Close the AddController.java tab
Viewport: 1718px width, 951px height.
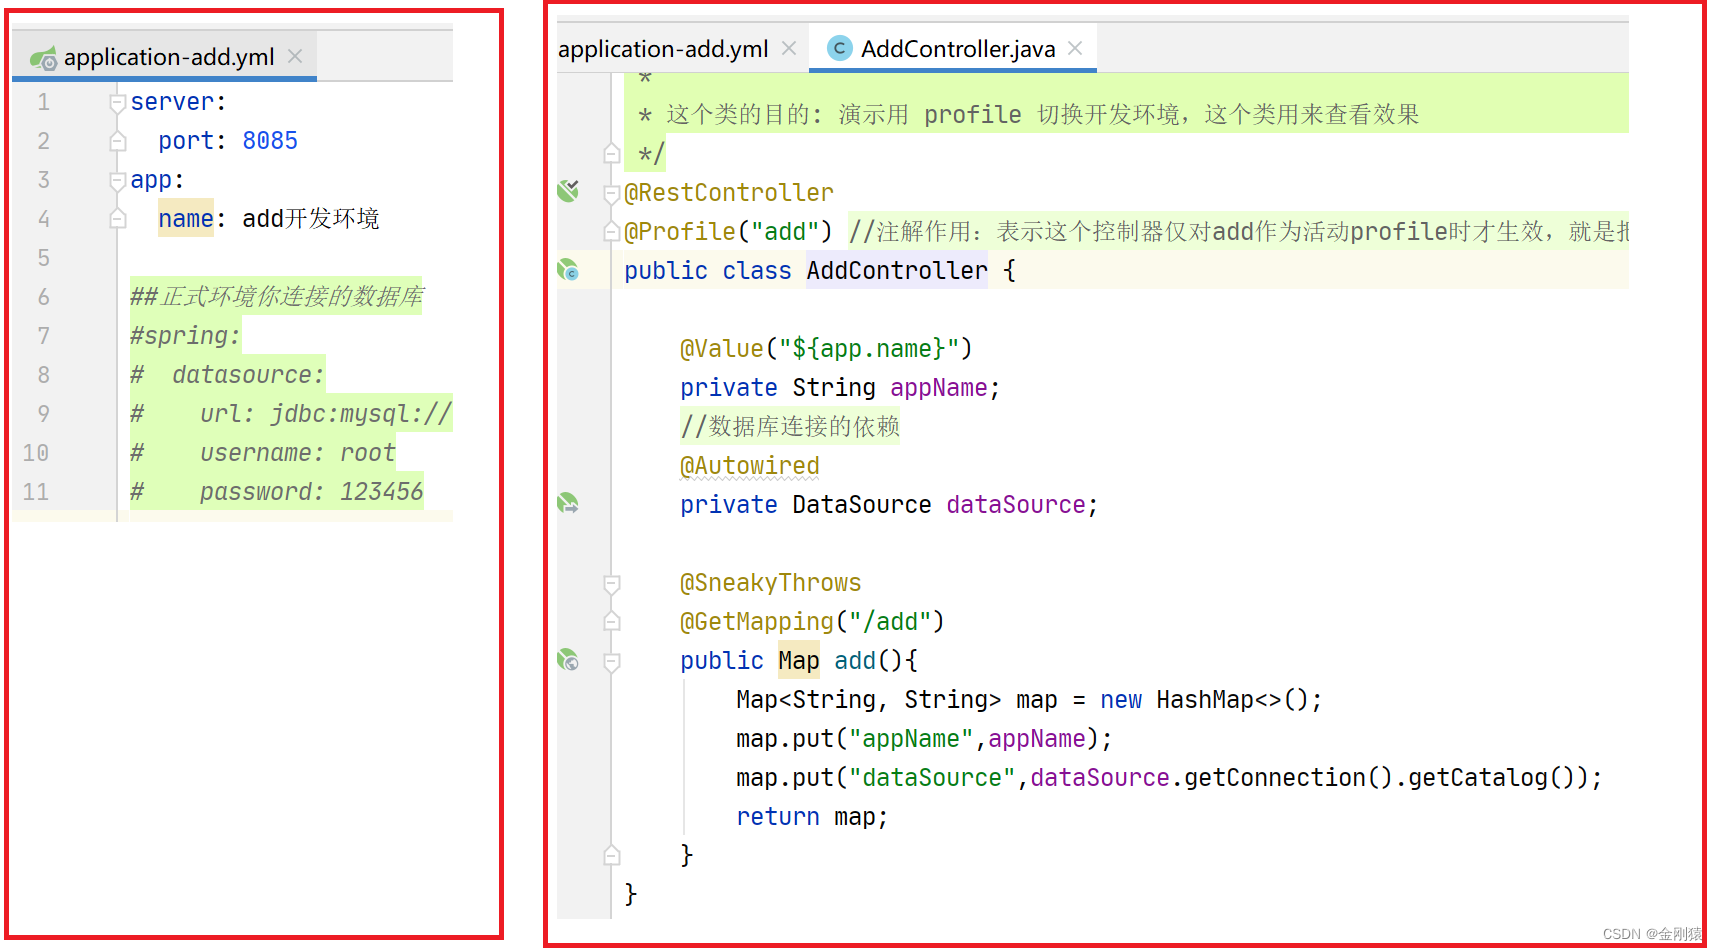tap(1075, 48)
